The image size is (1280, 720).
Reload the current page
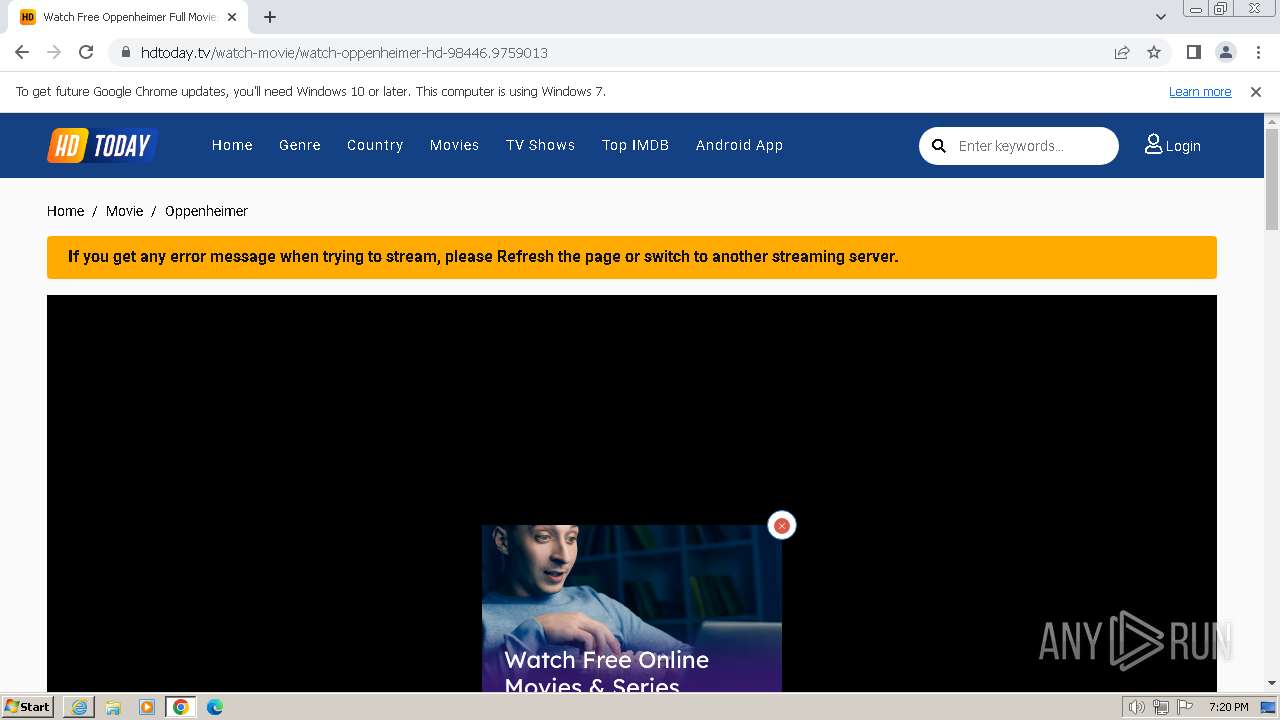[x=86, y=52]
